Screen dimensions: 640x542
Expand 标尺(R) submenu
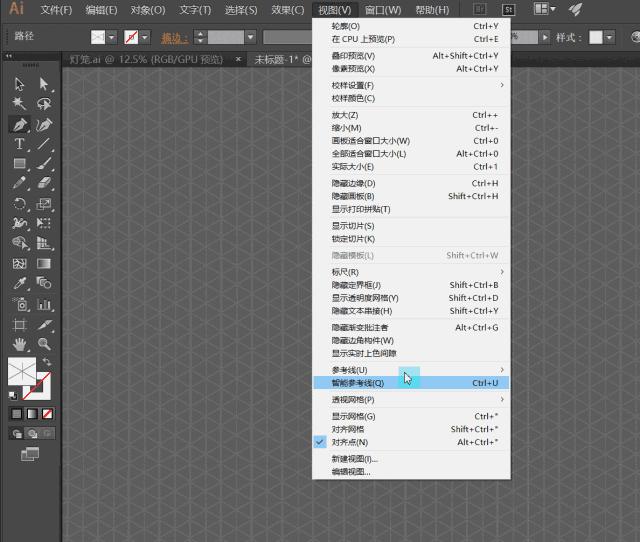411,272
